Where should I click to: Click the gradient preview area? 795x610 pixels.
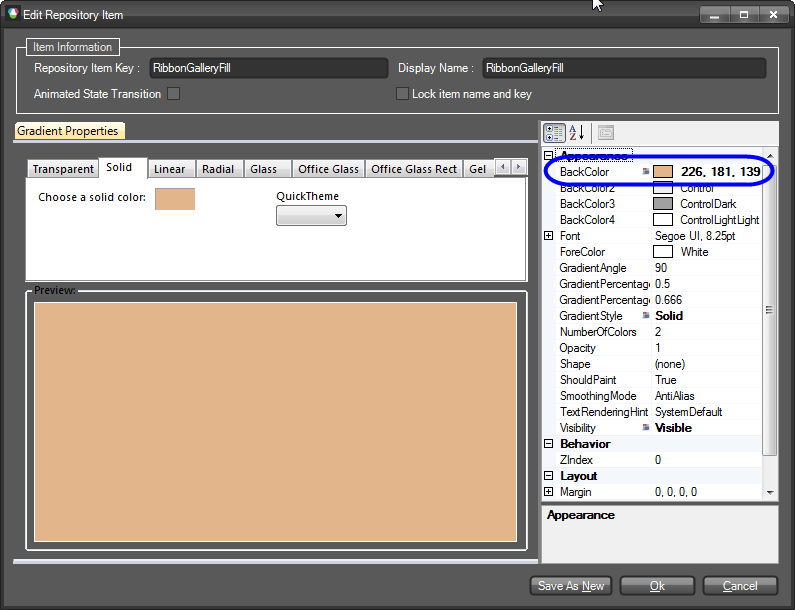pyautogui.click(x=276, y=422)
